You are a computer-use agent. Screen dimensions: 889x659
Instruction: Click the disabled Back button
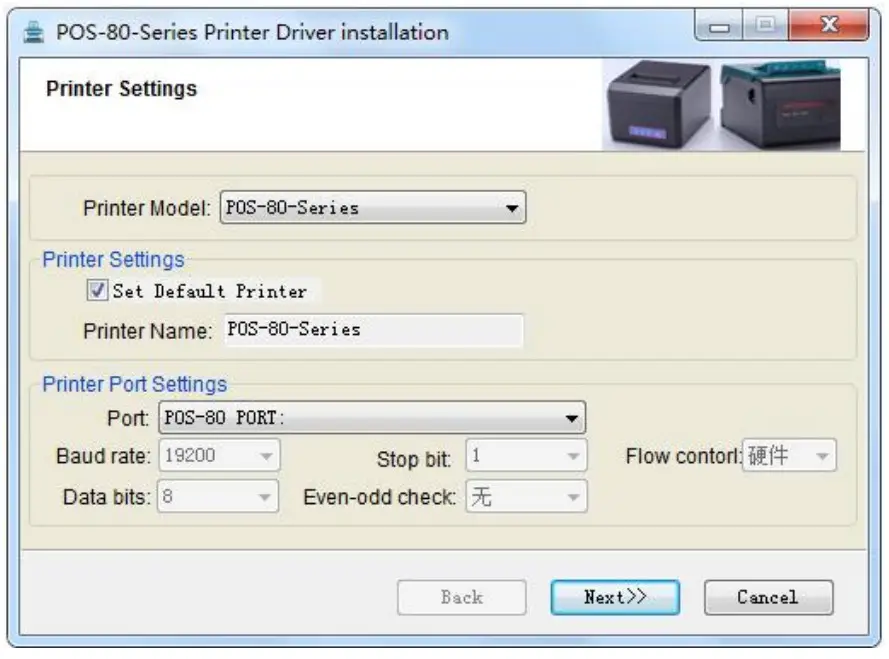[461, 597]
